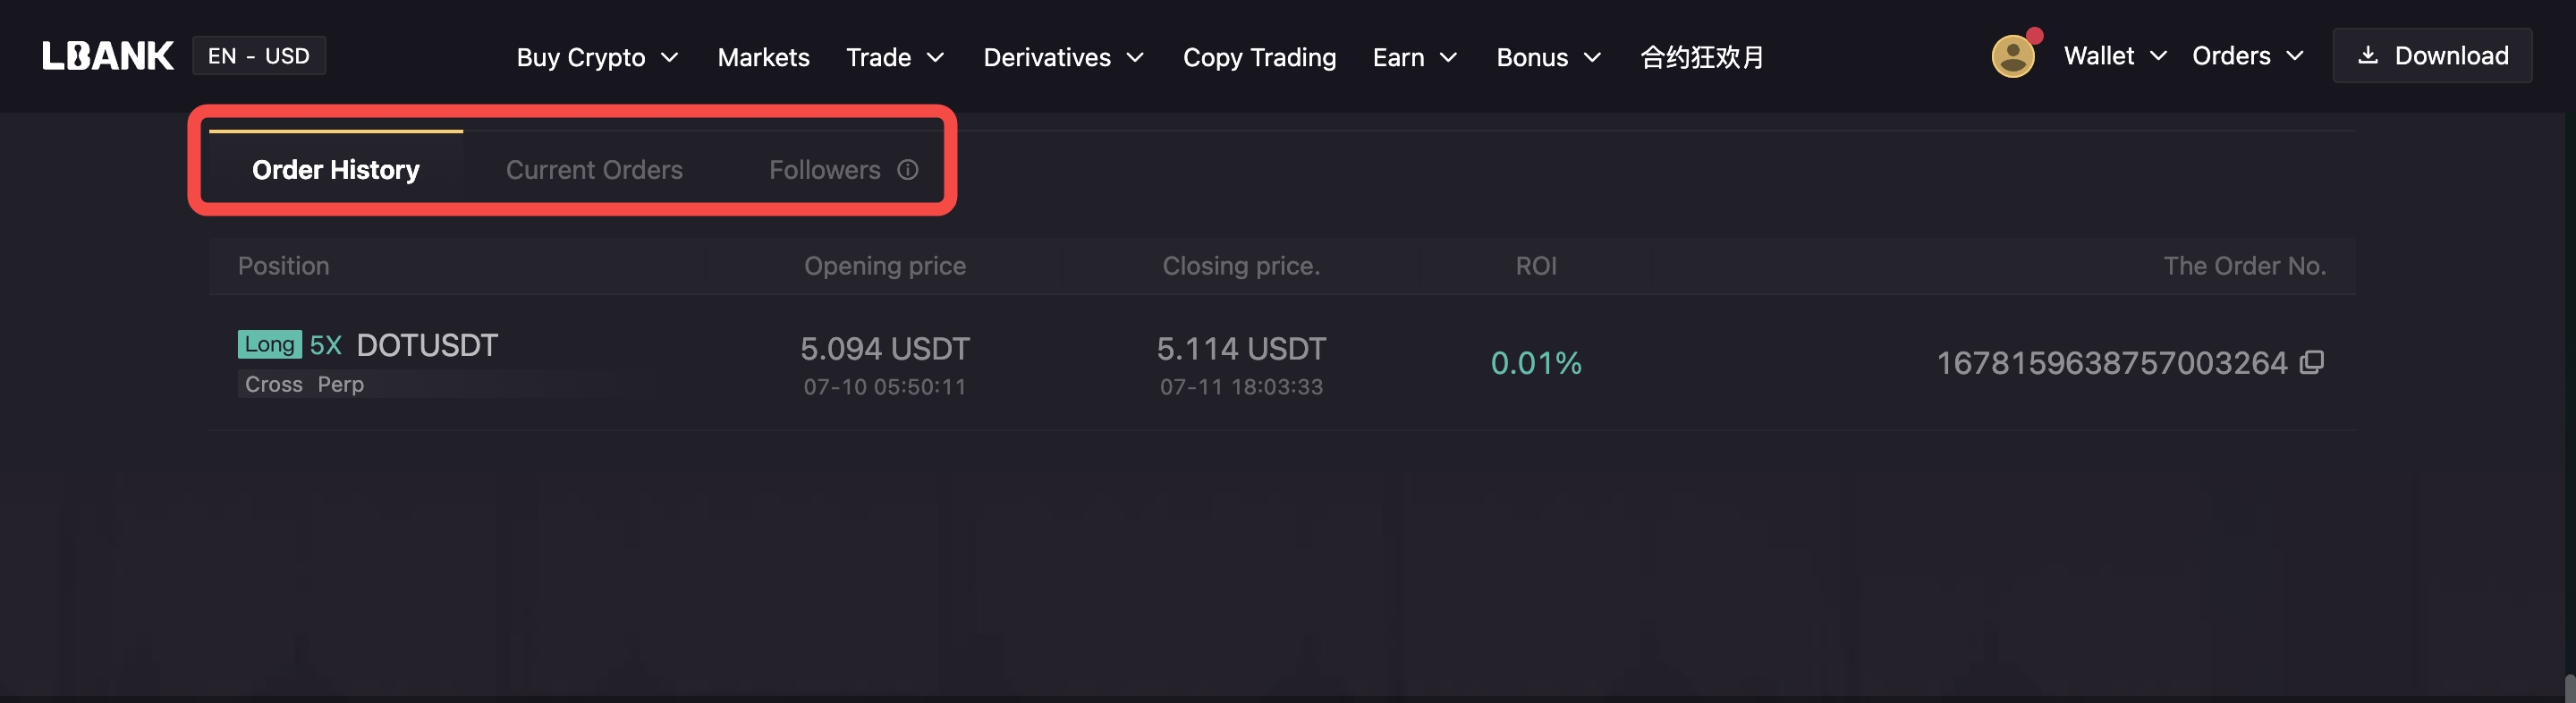
Task: Open the Earn dropdown
Action: 1414,57
